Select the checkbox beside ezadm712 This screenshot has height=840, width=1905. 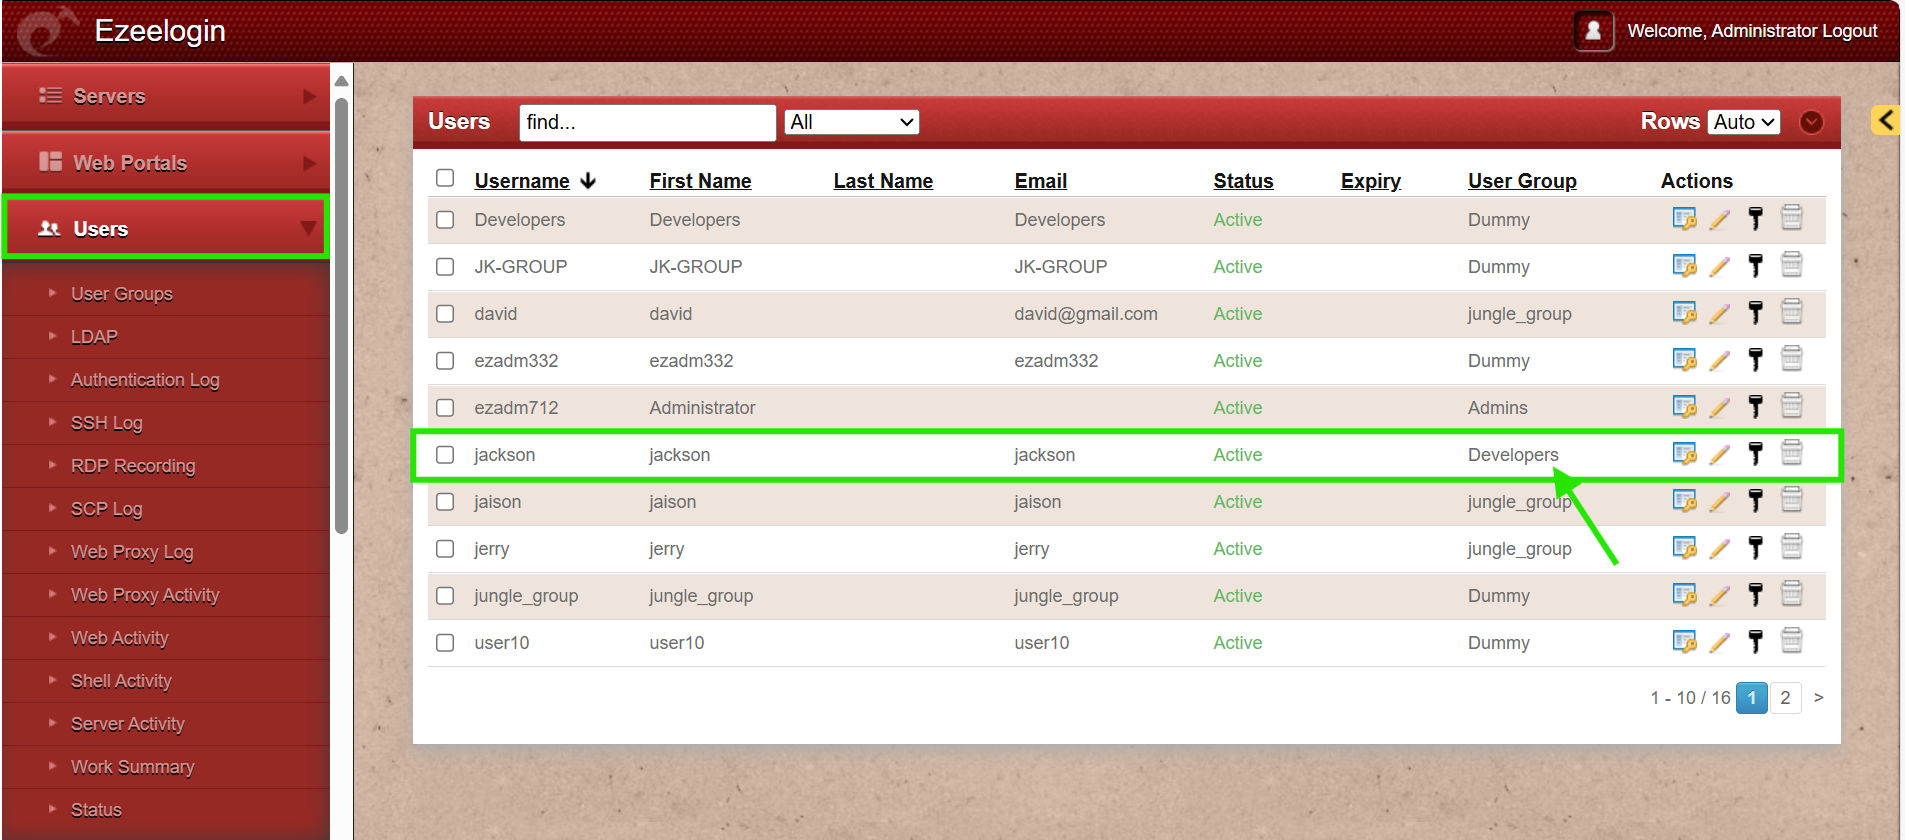pyautogui.click(x=445, y=408)
